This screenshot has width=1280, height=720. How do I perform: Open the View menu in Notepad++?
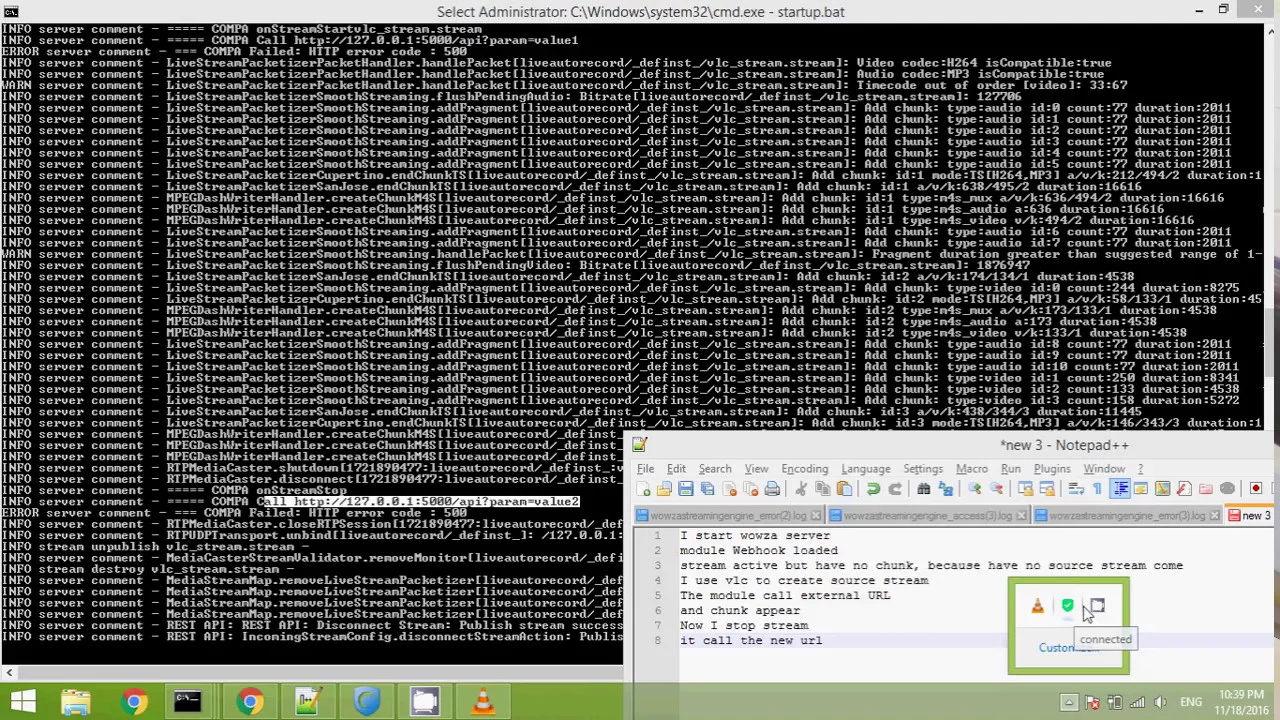756,469
